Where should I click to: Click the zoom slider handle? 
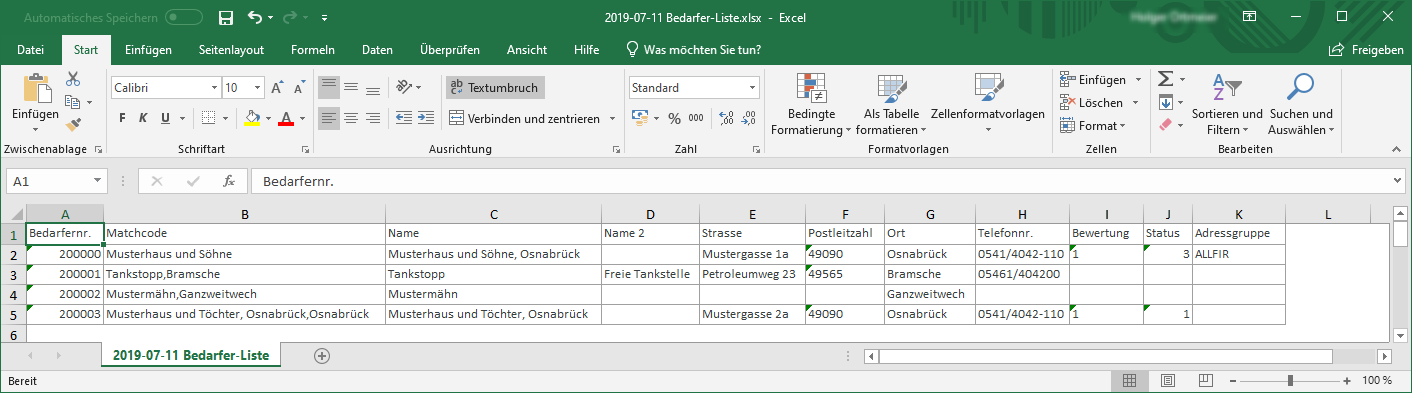pos(1291,381)
